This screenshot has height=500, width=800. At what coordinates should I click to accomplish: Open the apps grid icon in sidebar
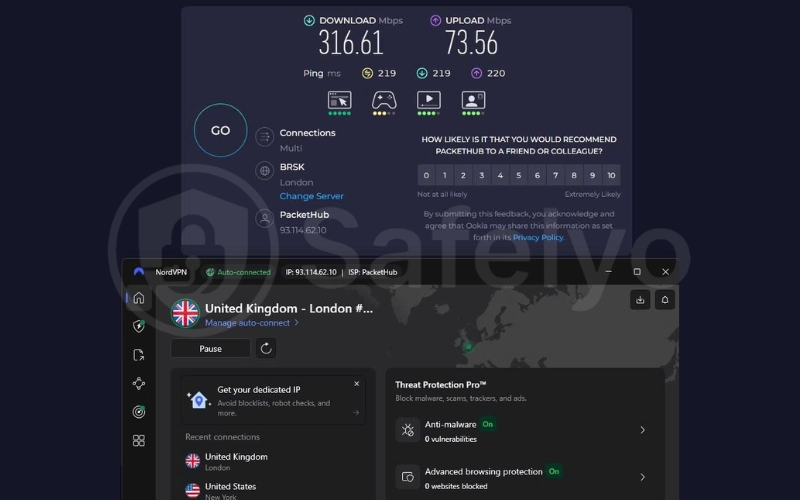139,440
